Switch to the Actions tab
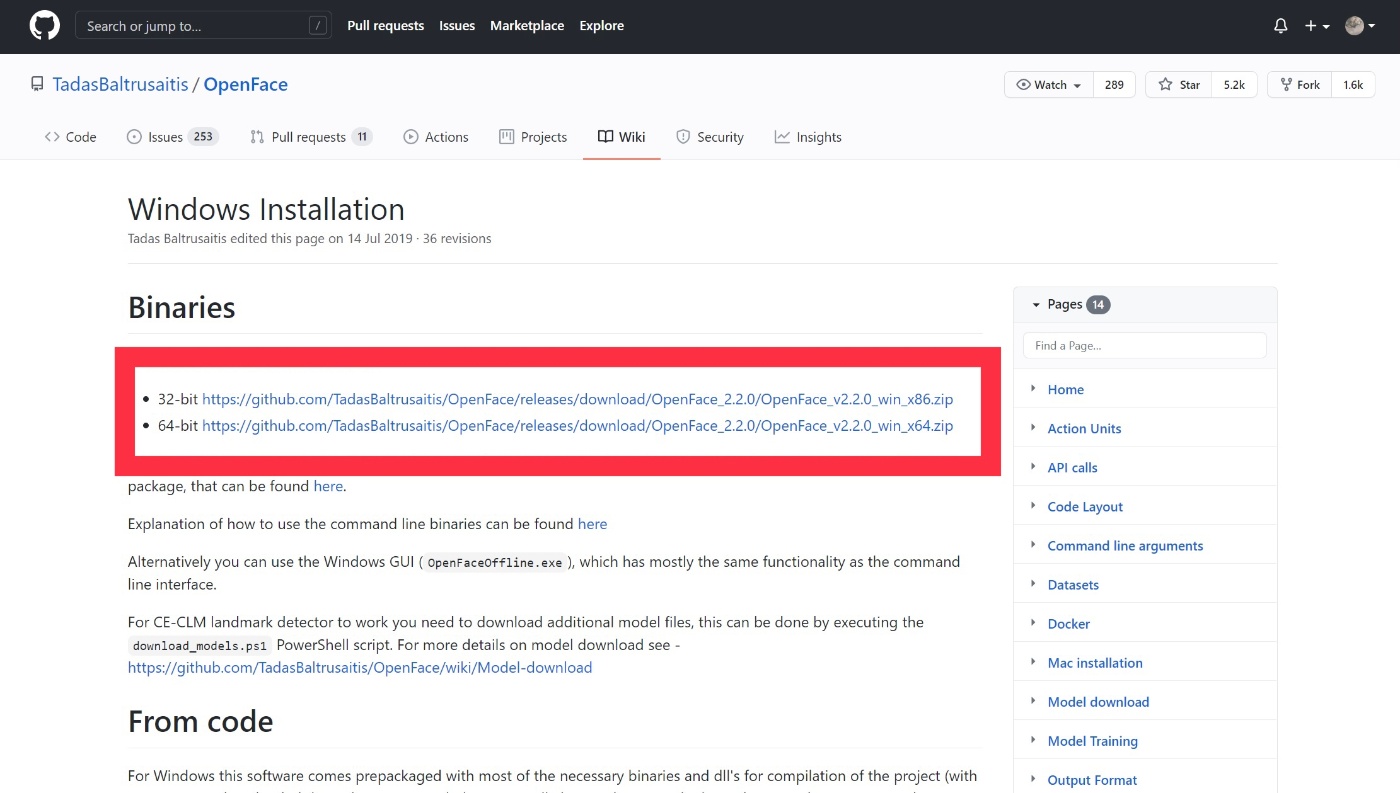Viewport: 1400px width, 793px height. pyautogui.click(x=436, y=137)
